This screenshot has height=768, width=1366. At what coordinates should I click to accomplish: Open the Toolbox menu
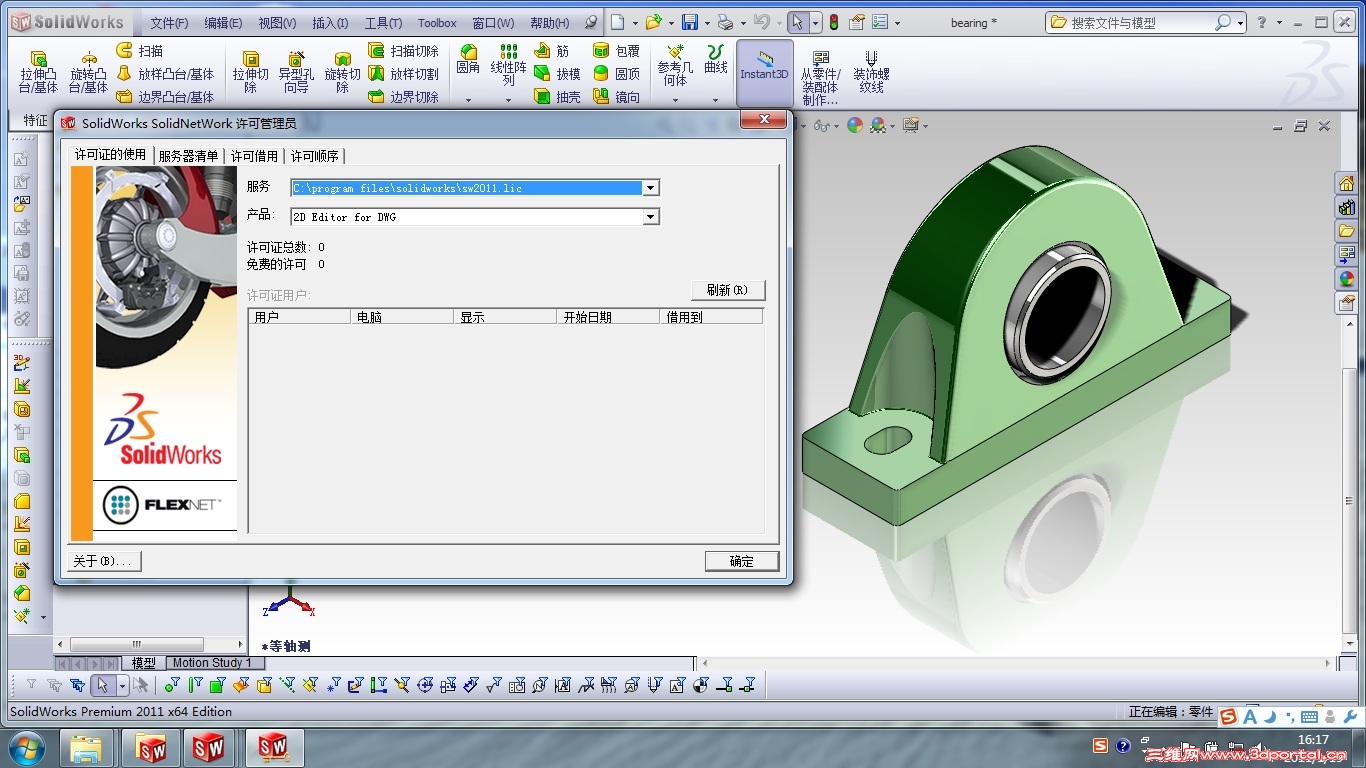click(437, 23)
